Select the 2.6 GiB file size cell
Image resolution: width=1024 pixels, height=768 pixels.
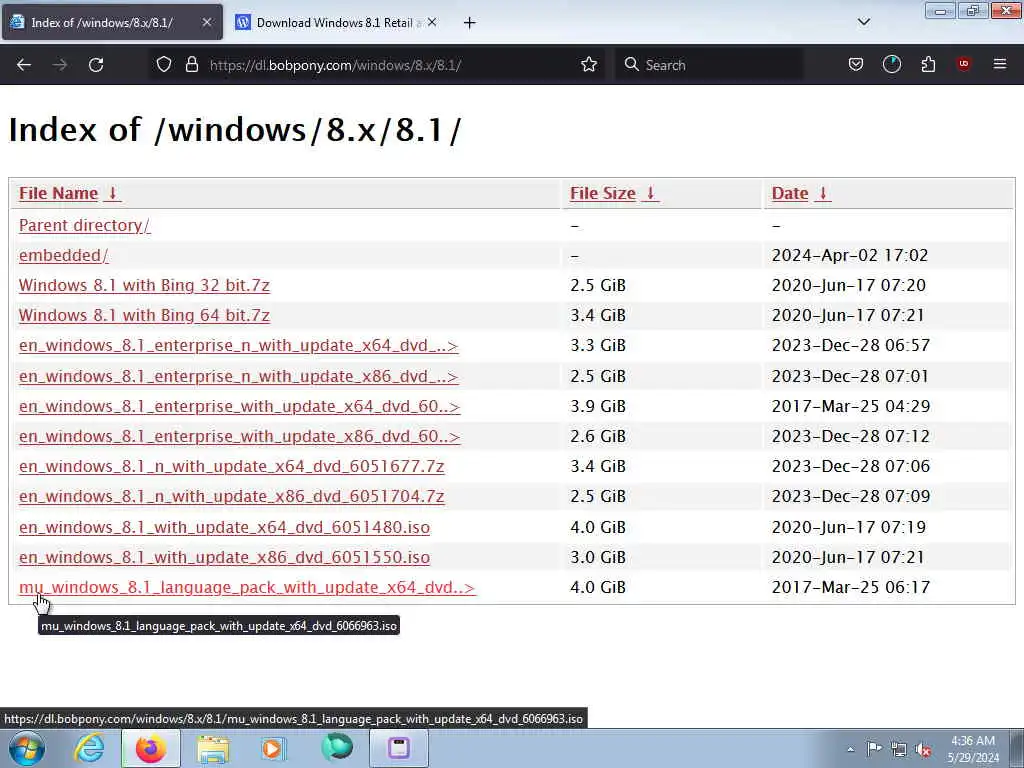598,436
